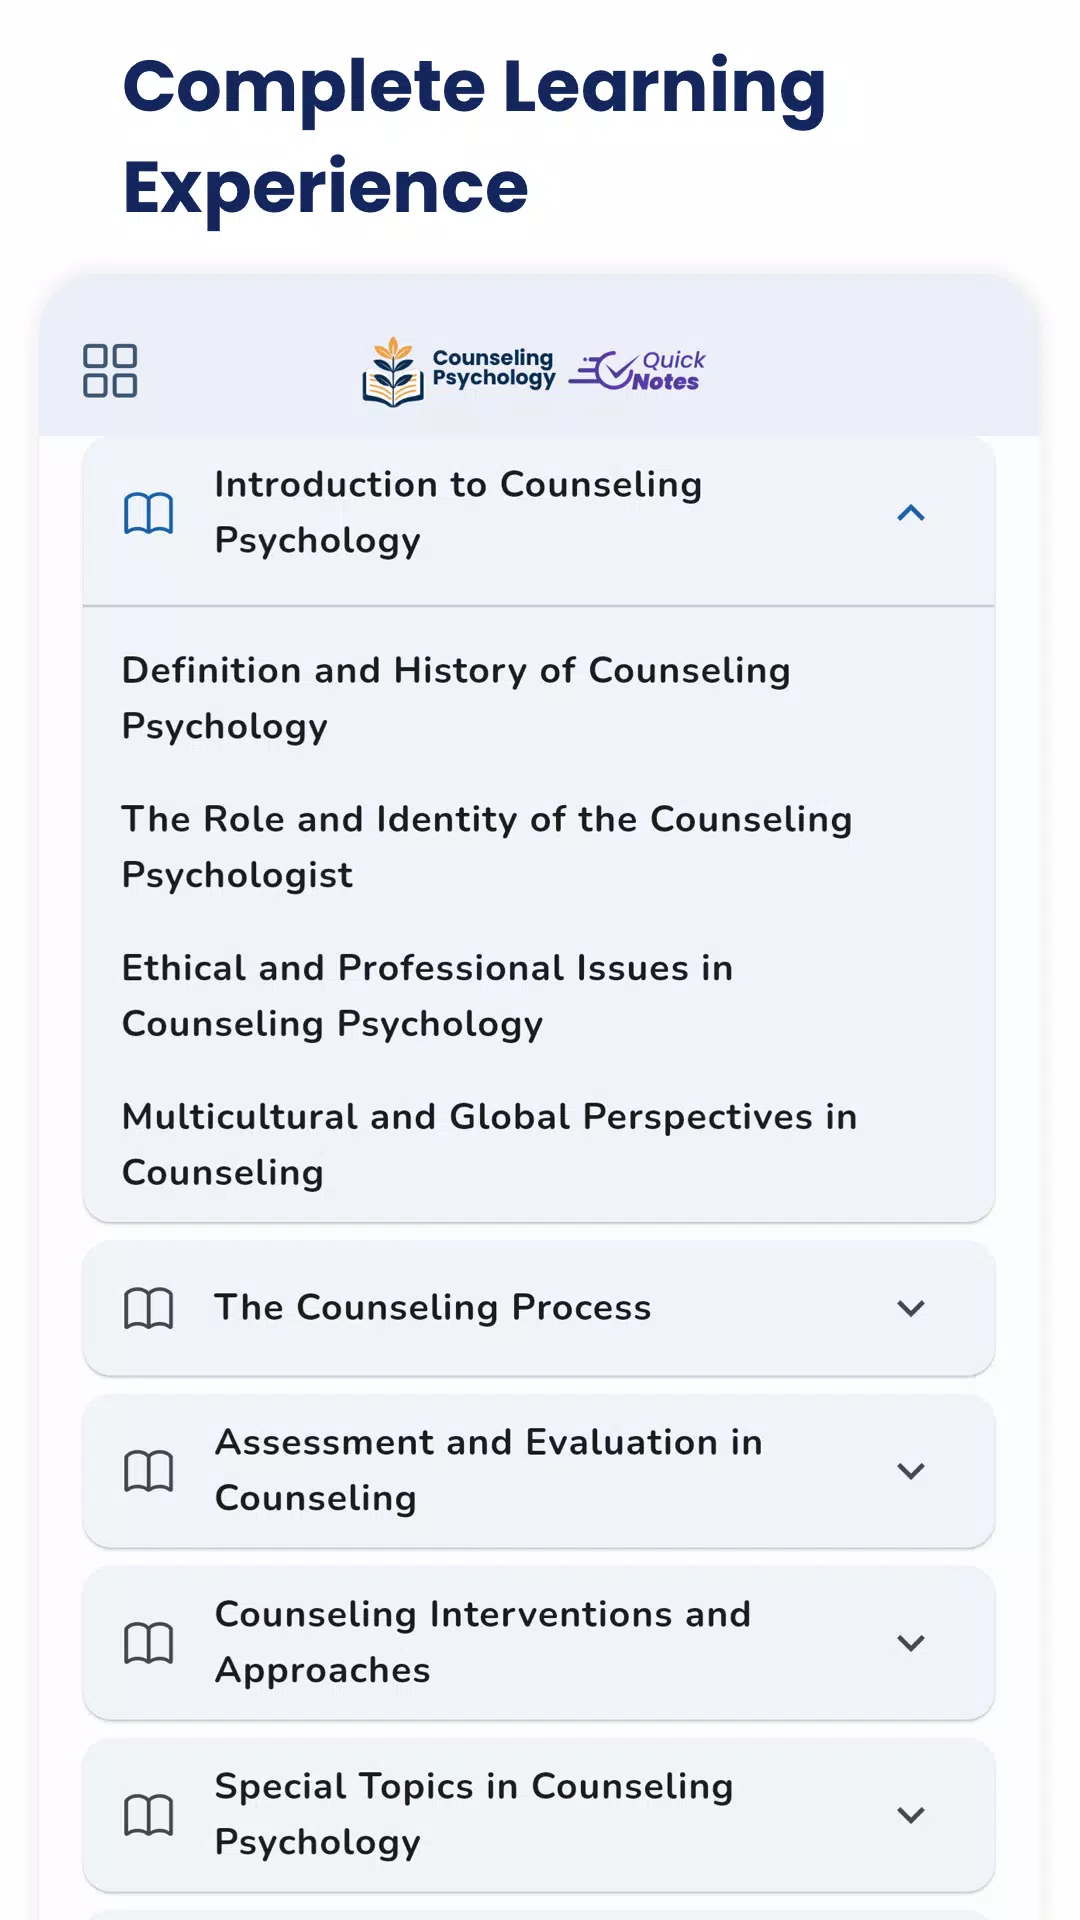Click book icon beside Assessment and Evaluation
Image resolution: width=1080 pixels, height=1920 pixels.
coord(148,1471)
